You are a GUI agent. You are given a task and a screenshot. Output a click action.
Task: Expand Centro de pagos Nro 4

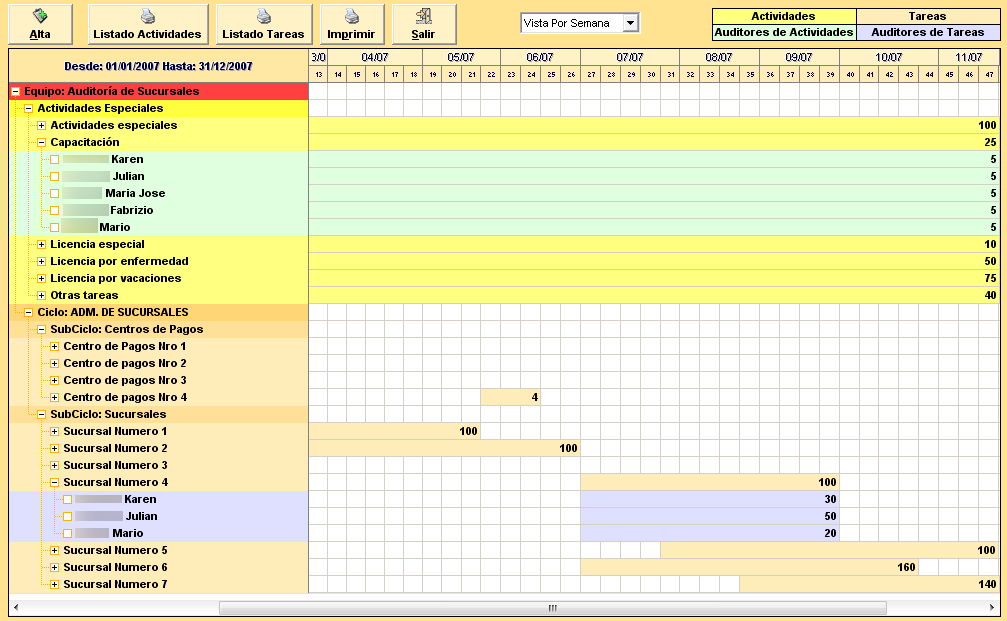55,398
